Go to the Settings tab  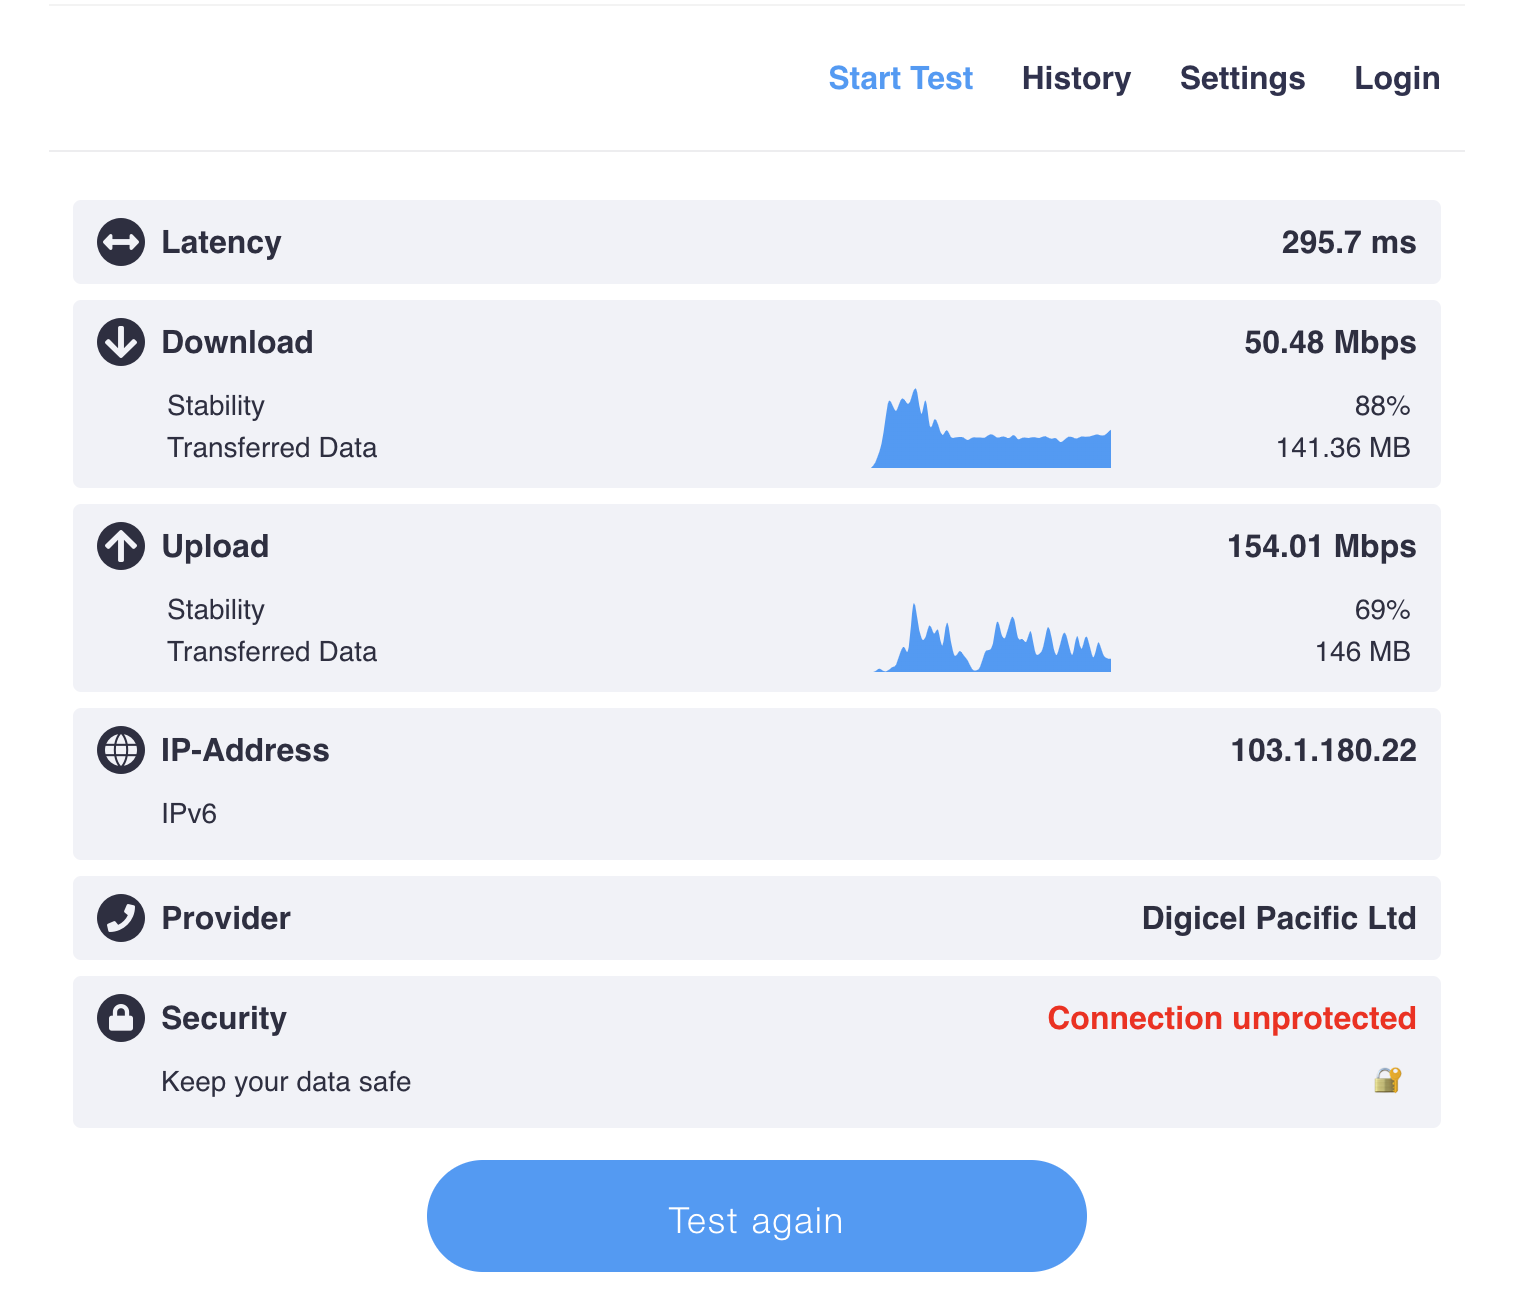click(1242, 78)
